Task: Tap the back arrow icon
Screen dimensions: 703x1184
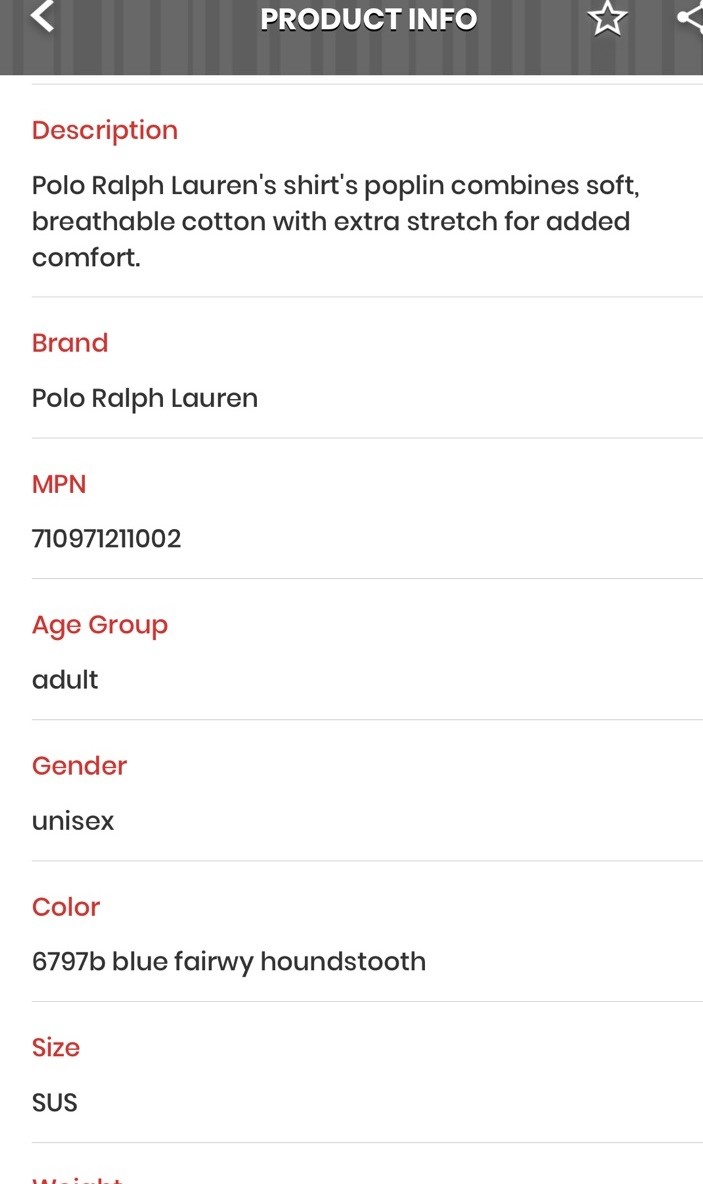Action: click(42, 17)
